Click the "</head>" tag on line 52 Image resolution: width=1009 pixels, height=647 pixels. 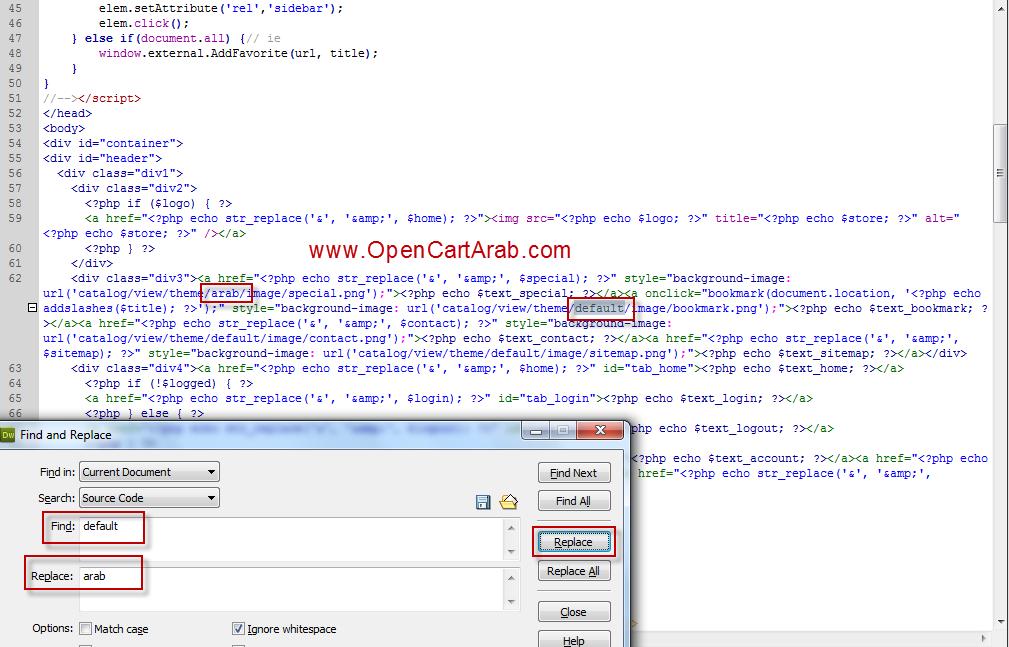click(x=68, y=113)
